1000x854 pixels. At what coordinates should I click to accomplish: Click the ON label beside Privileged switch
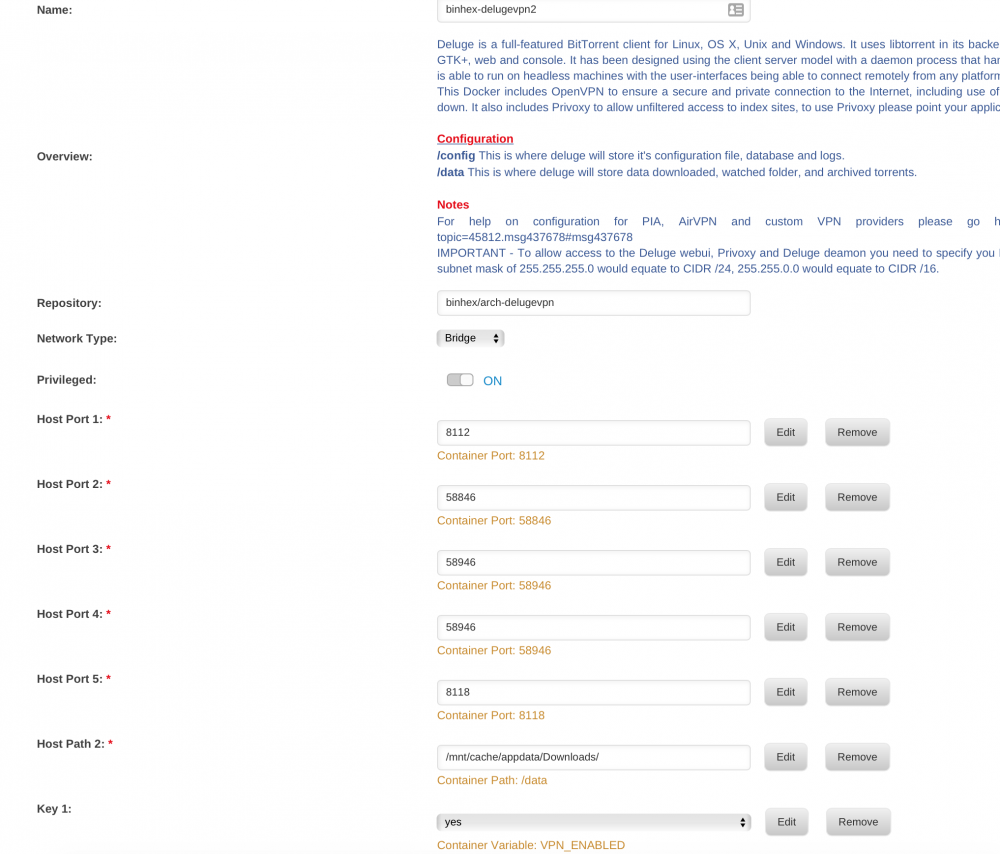(492, 381)
